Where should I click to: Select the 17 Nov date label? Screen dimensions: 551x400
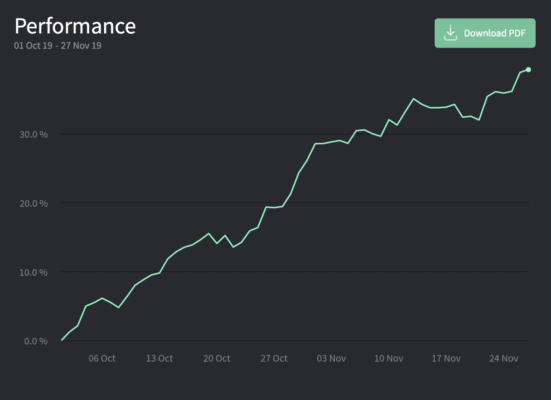pyautogui.click(x=446, y=358)
